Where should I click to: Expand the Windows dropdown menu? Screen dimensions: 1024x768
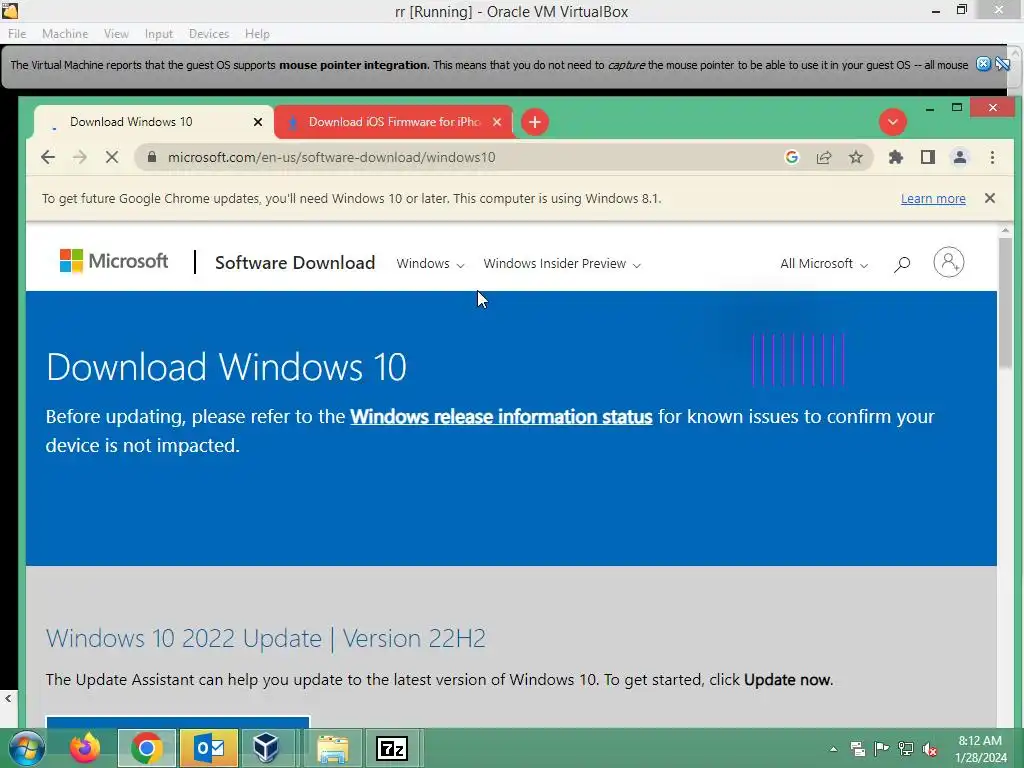point(430,264)
